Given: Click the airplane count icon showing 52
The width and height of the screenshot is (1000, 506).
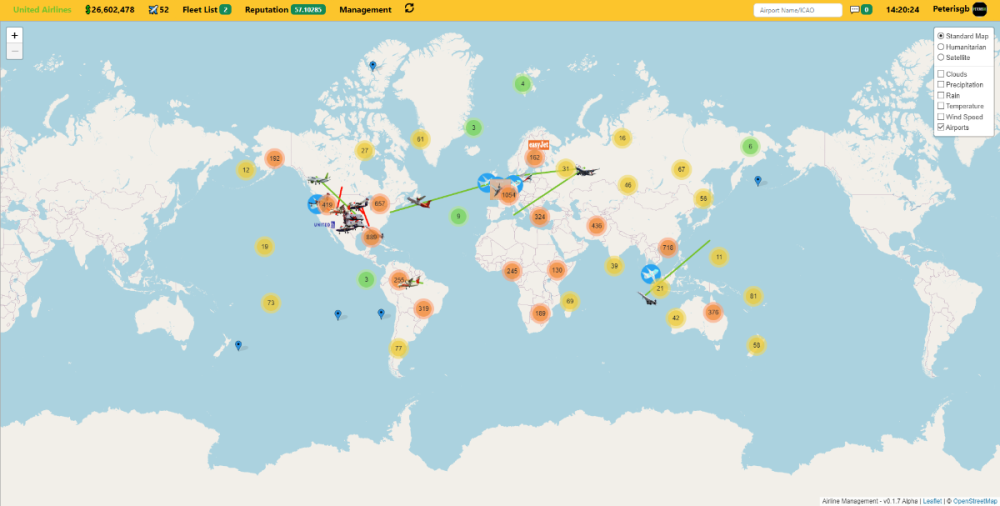Looking at the screenshot, I should (x=153, y=10).
